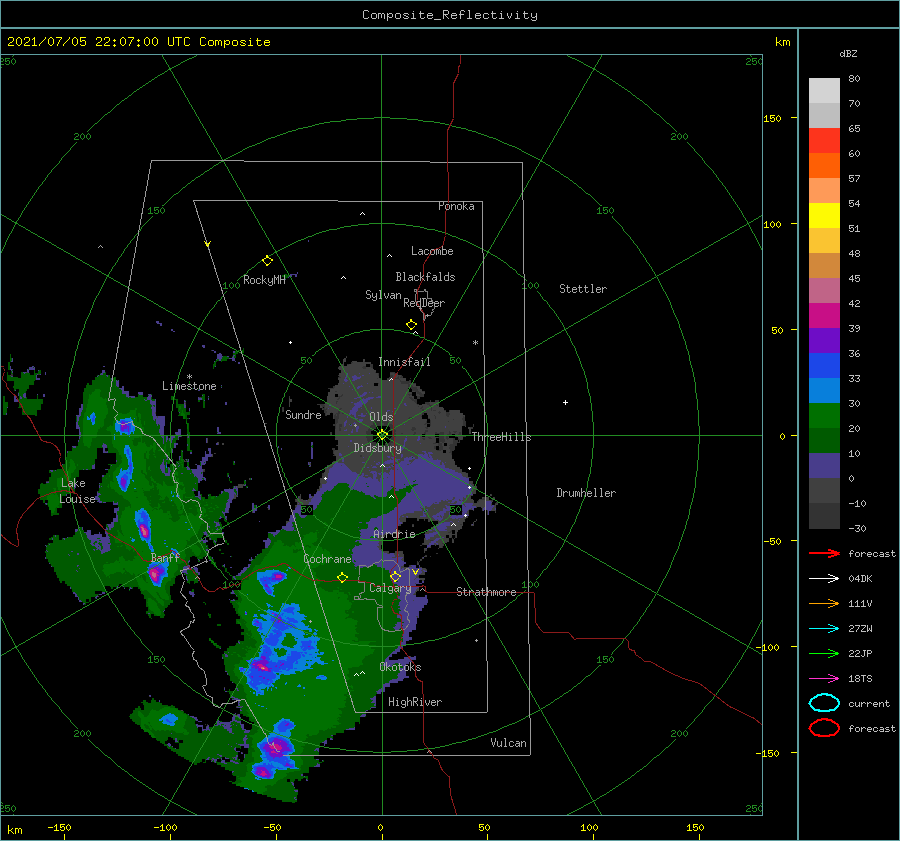Viewport: 900px width, 841px height.
Task: Click the magenta storm core near Banff
Action: 155,573
